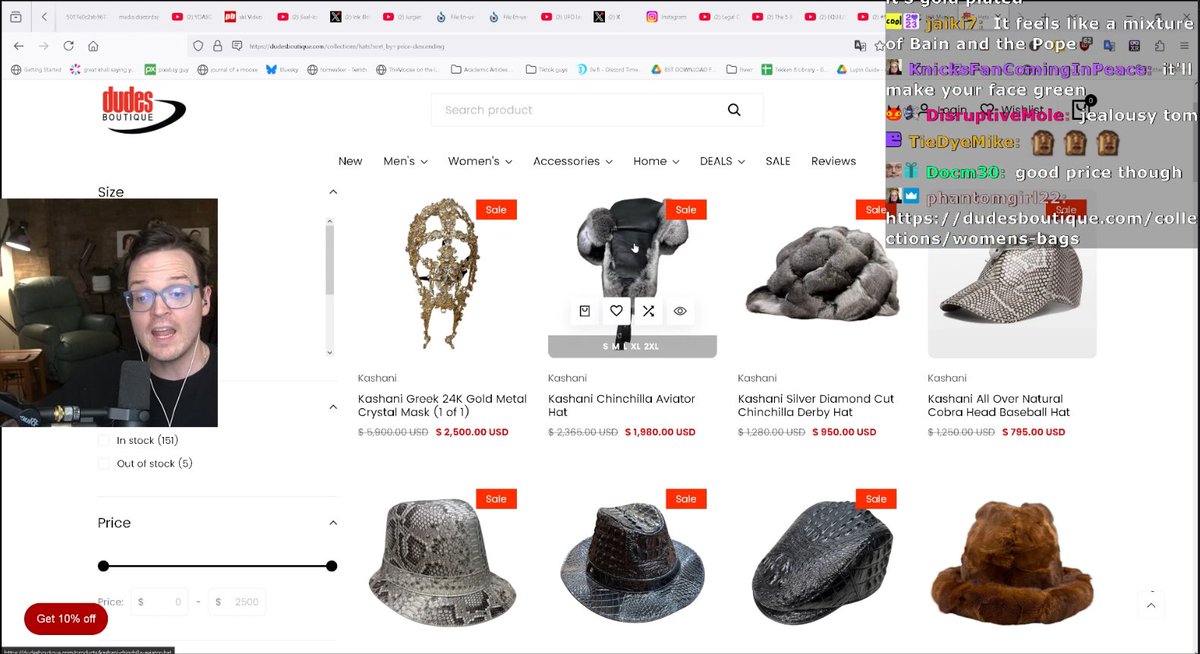Click the tab overview icon at the top left of the browser
This screenshot has height=654, width=1200.
pyautogui.click(x=16, y=16)
